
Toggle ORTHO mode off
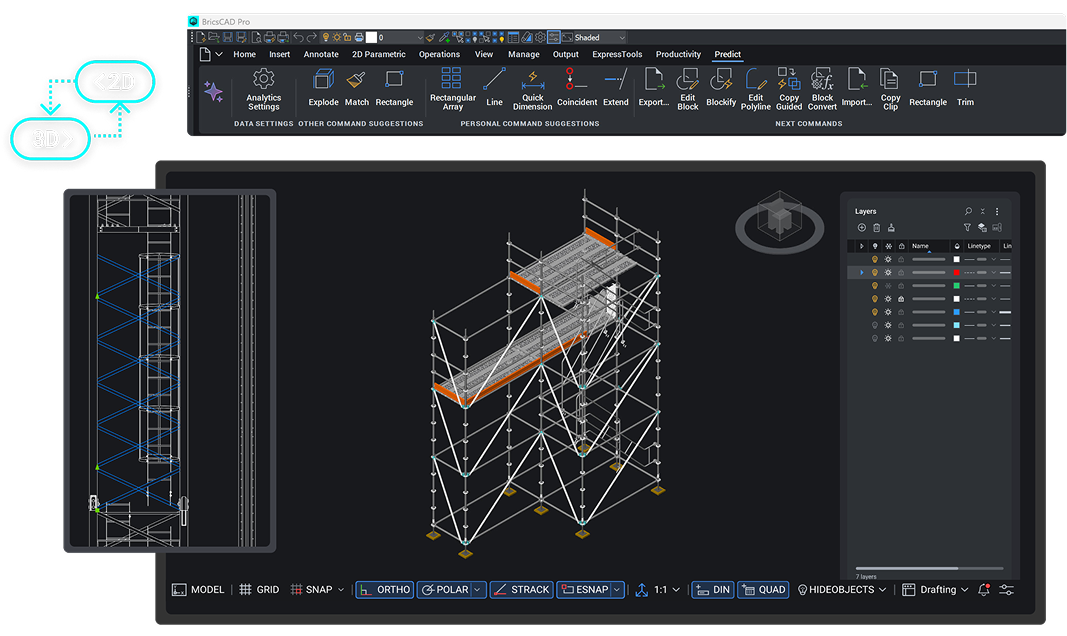385,590
